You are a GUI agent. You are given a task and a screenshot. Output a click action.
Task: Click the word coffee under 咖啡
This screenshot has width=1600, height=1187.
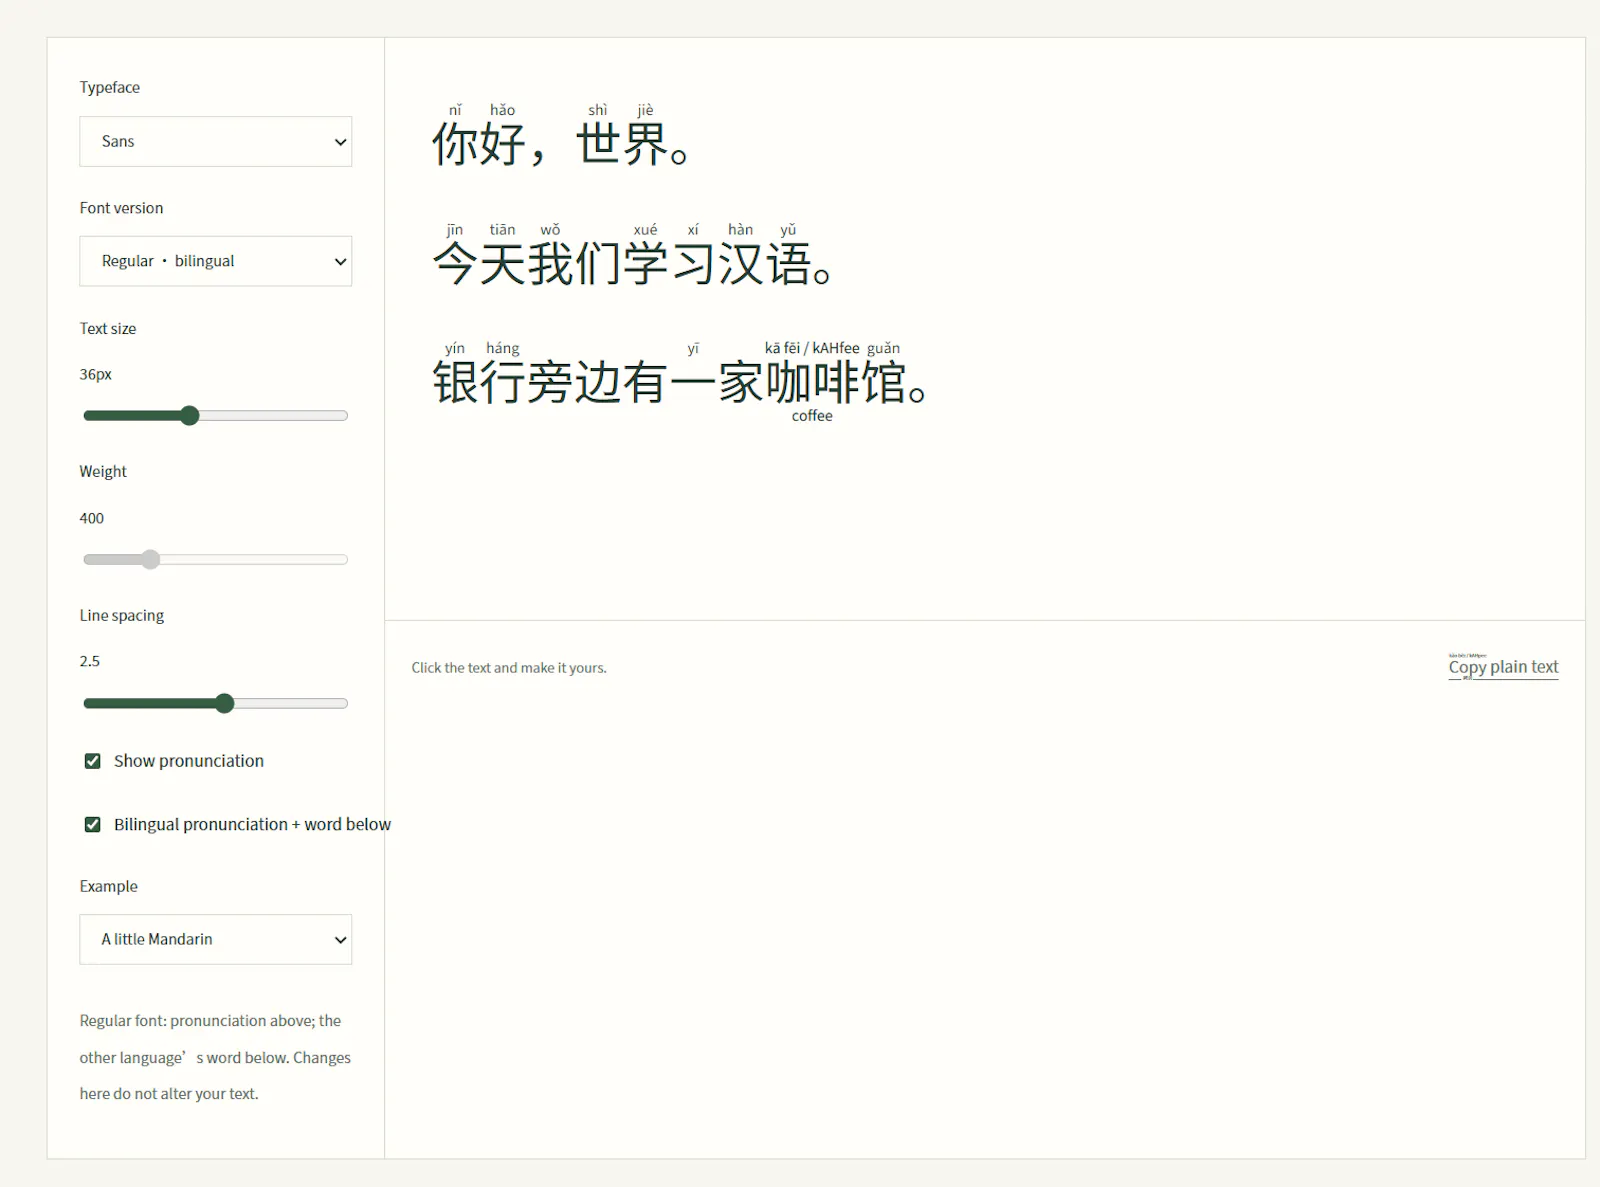[x=812, y=416]
